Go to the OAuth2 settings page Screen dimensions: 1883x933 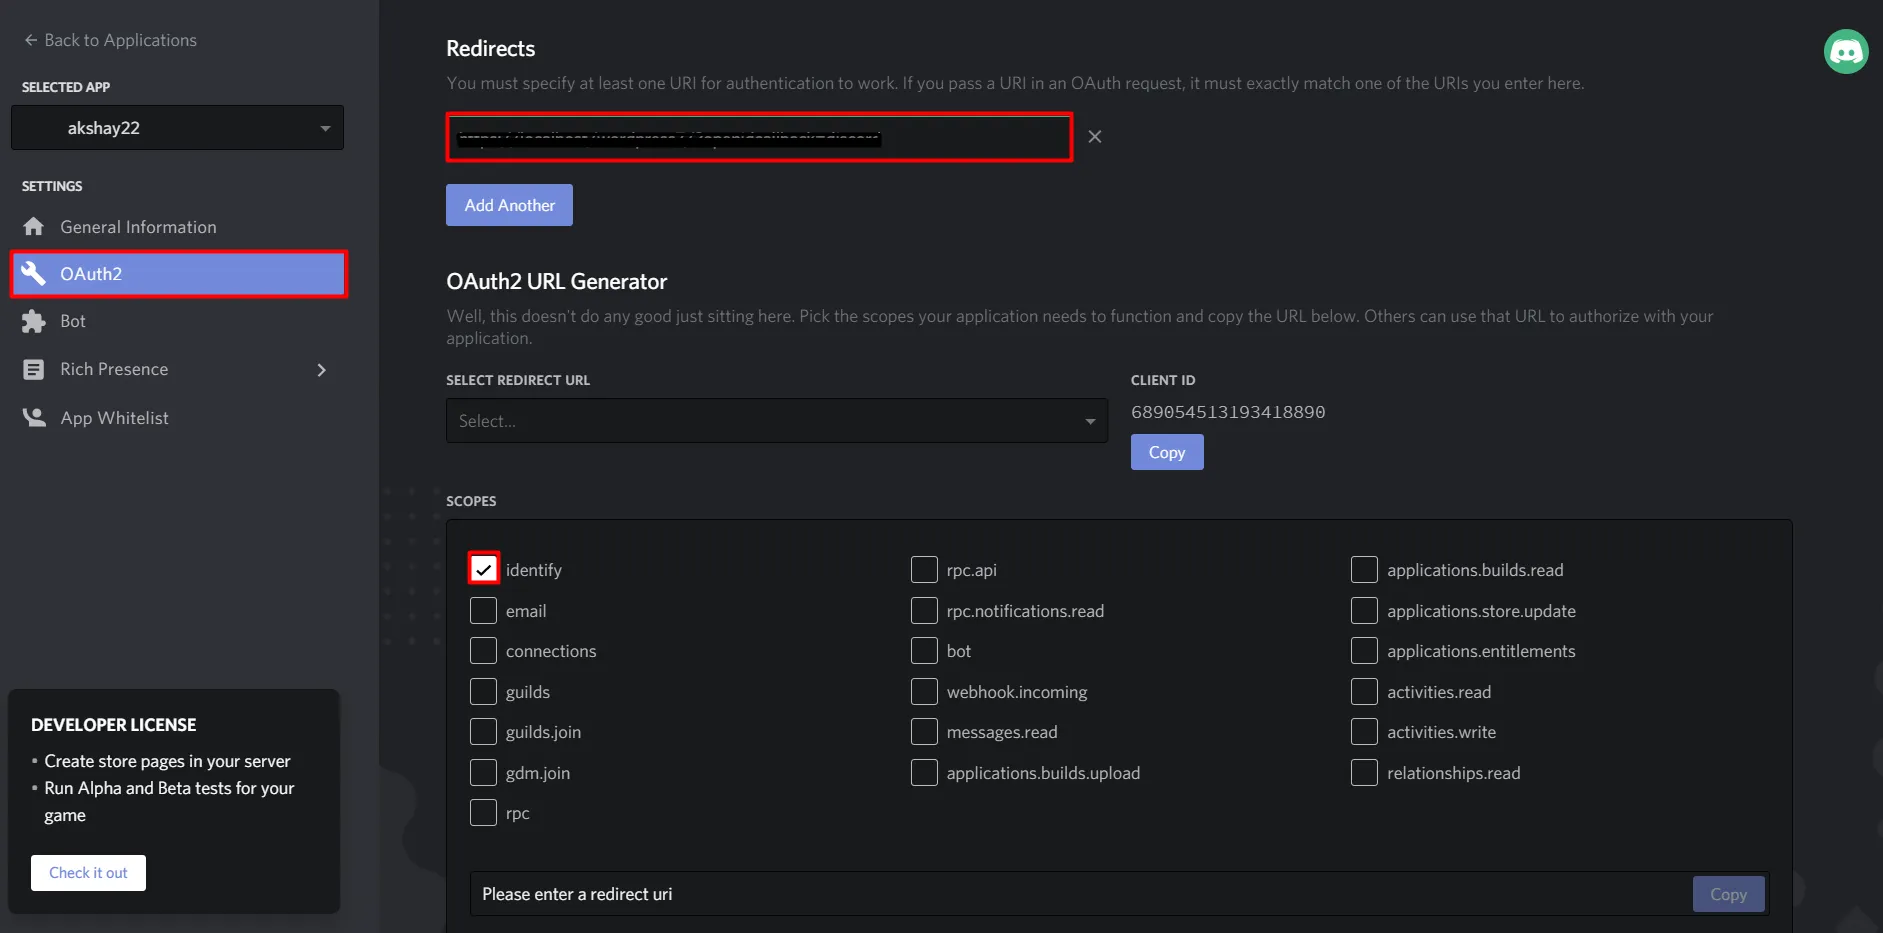pyautogui.click(x=178, y=274)
